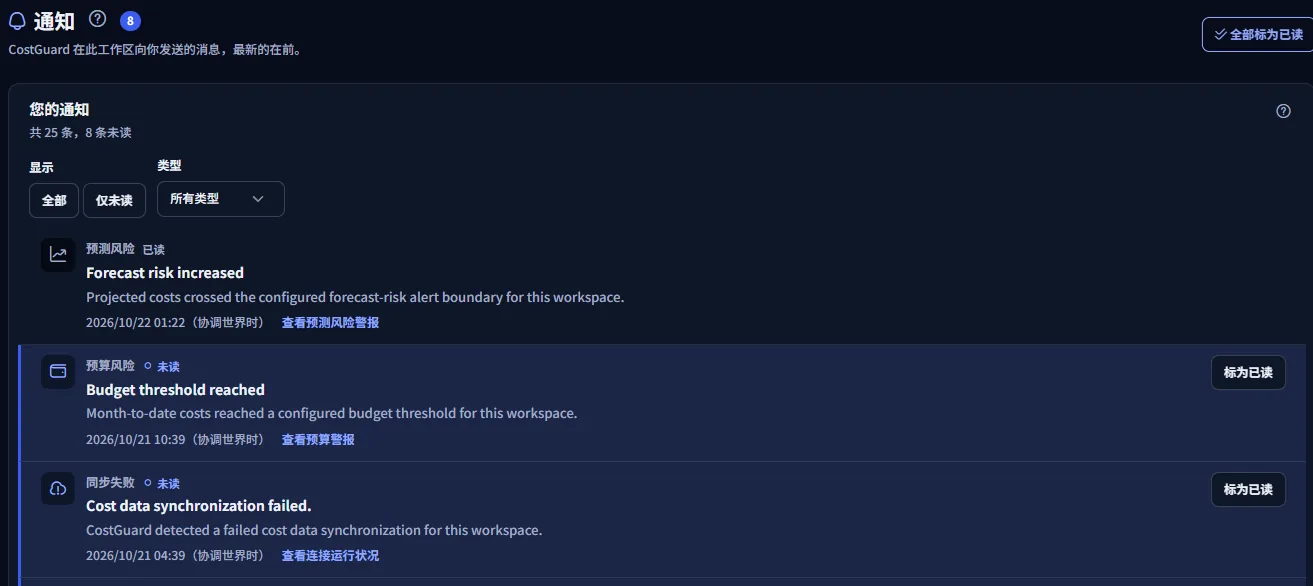This screenshot has width=1313, height=586.
Task: Open the 查看预测风险警报 link
Action: click(330, 323)
